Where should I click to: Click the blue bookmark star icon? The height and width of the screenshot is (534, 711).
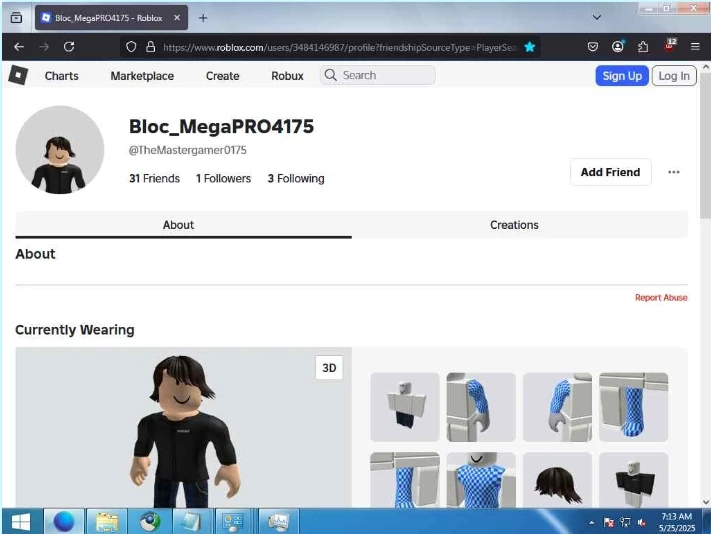tap(530, 47)
